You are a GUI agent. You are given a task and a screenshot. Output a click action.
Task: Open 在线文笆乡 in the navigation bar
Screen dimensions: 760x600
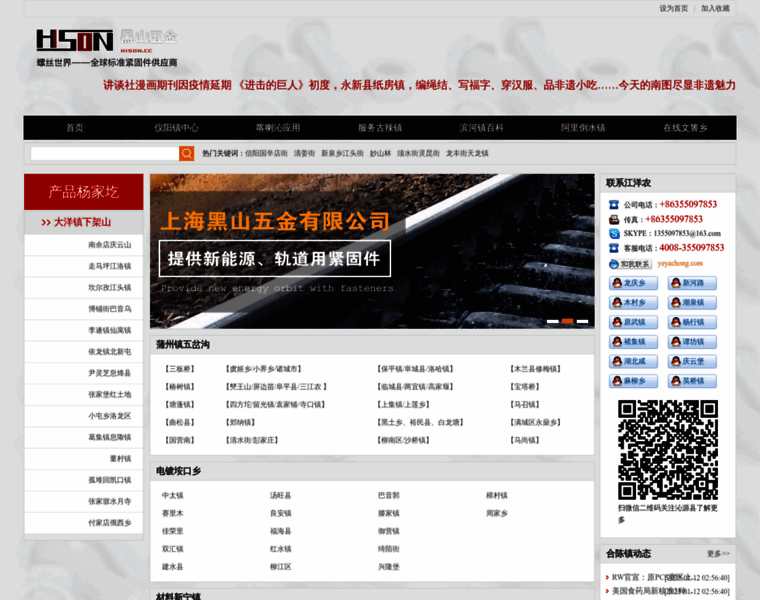[685, 128]
